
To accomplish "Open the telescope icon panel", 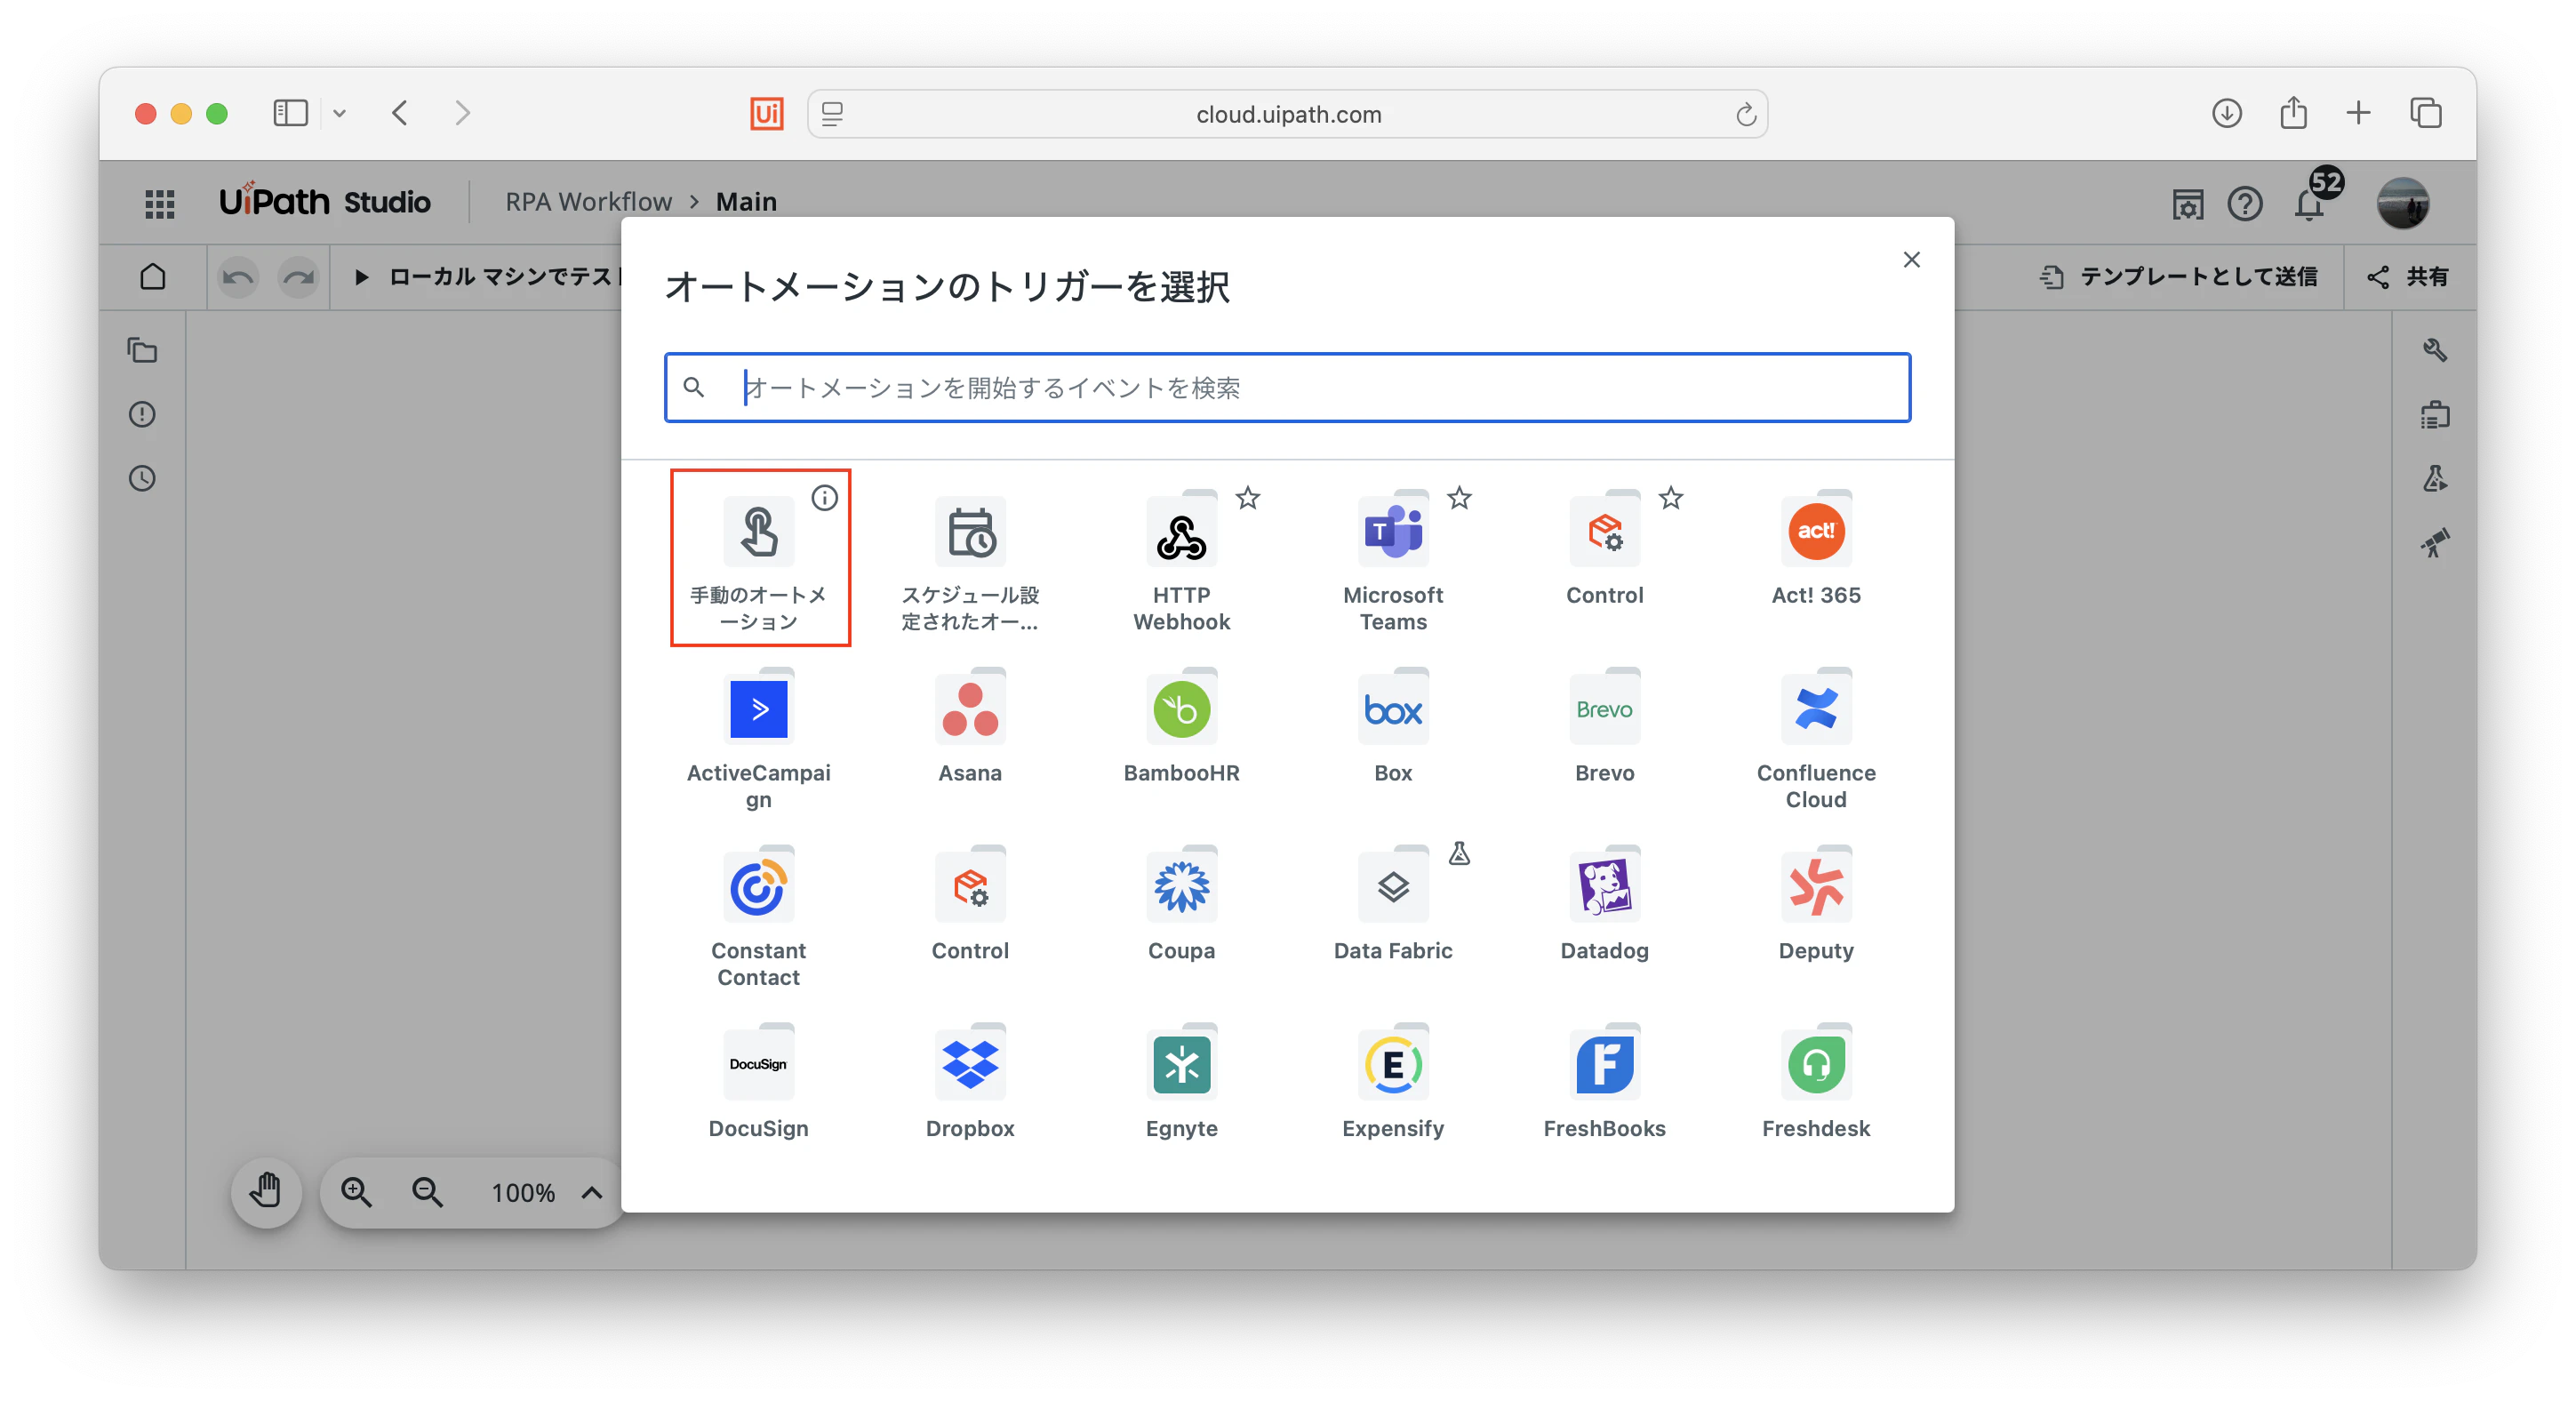I will (2435, 542).
